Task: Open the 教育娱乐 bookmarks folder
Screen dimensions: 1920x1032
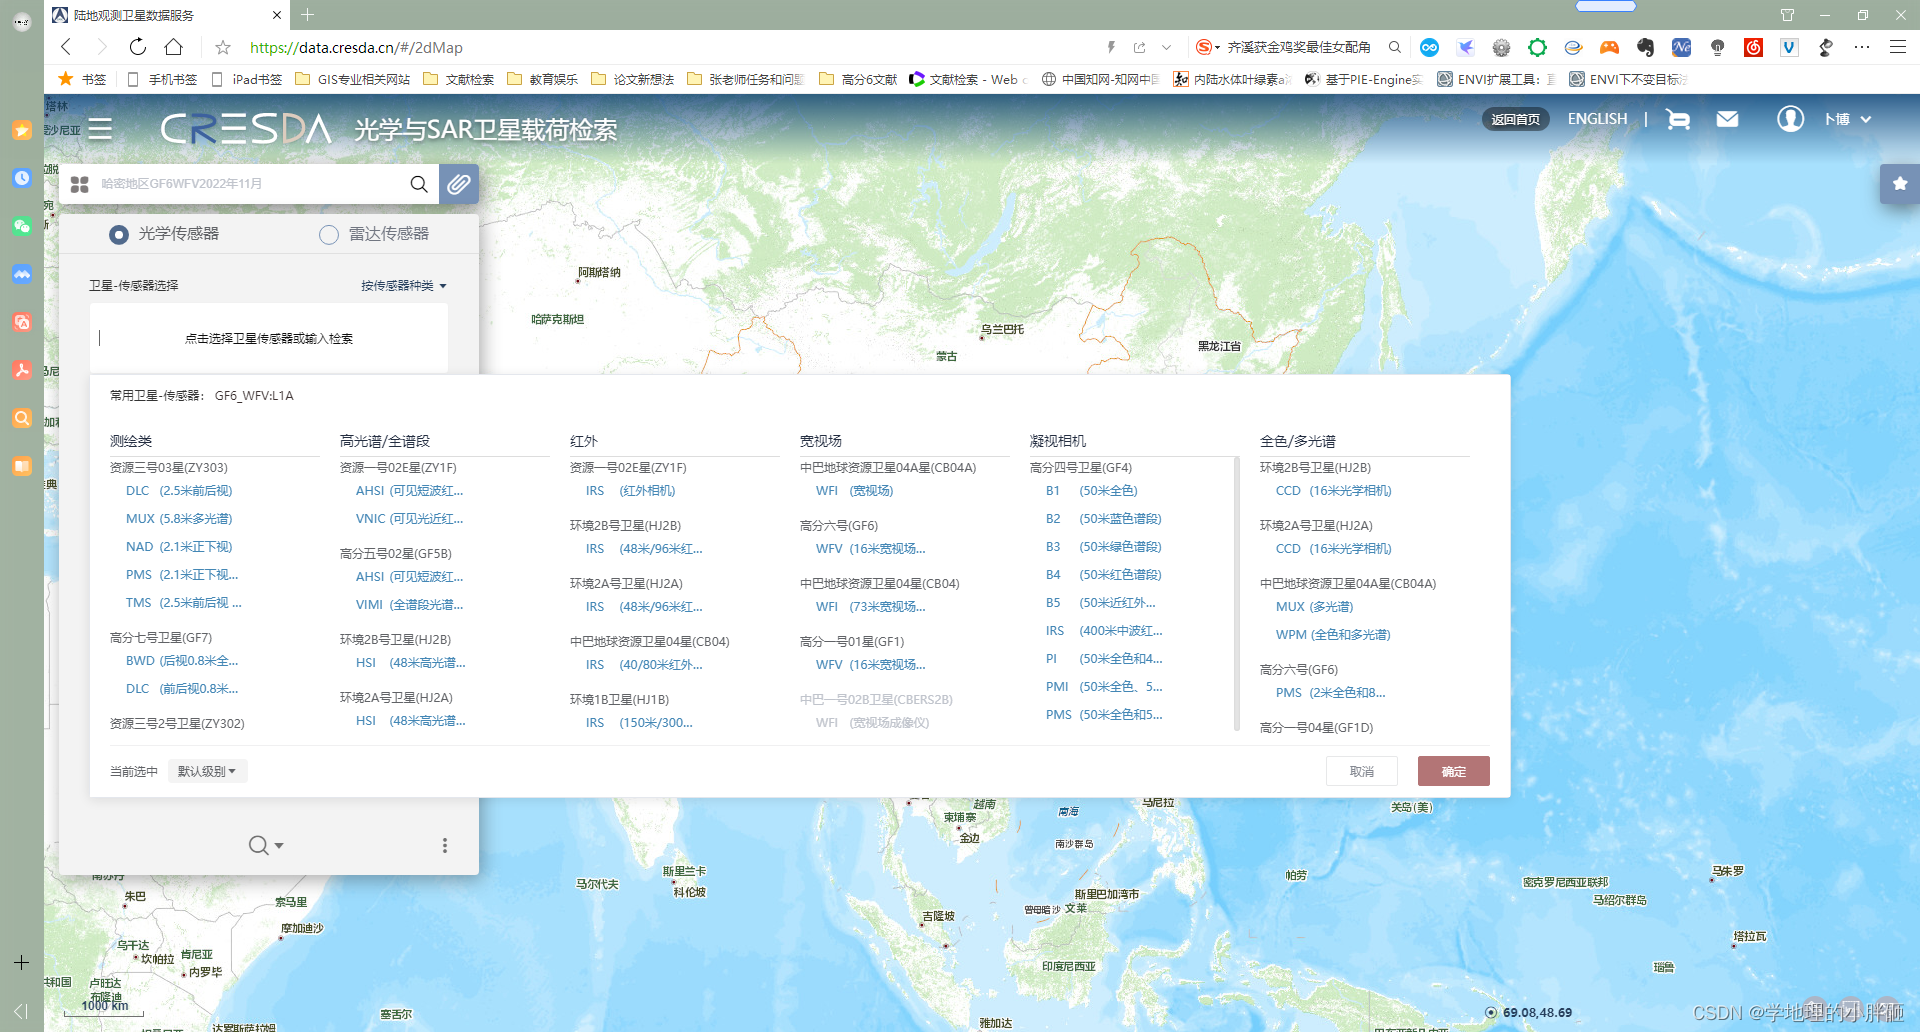Action: [x=543, y=79]
